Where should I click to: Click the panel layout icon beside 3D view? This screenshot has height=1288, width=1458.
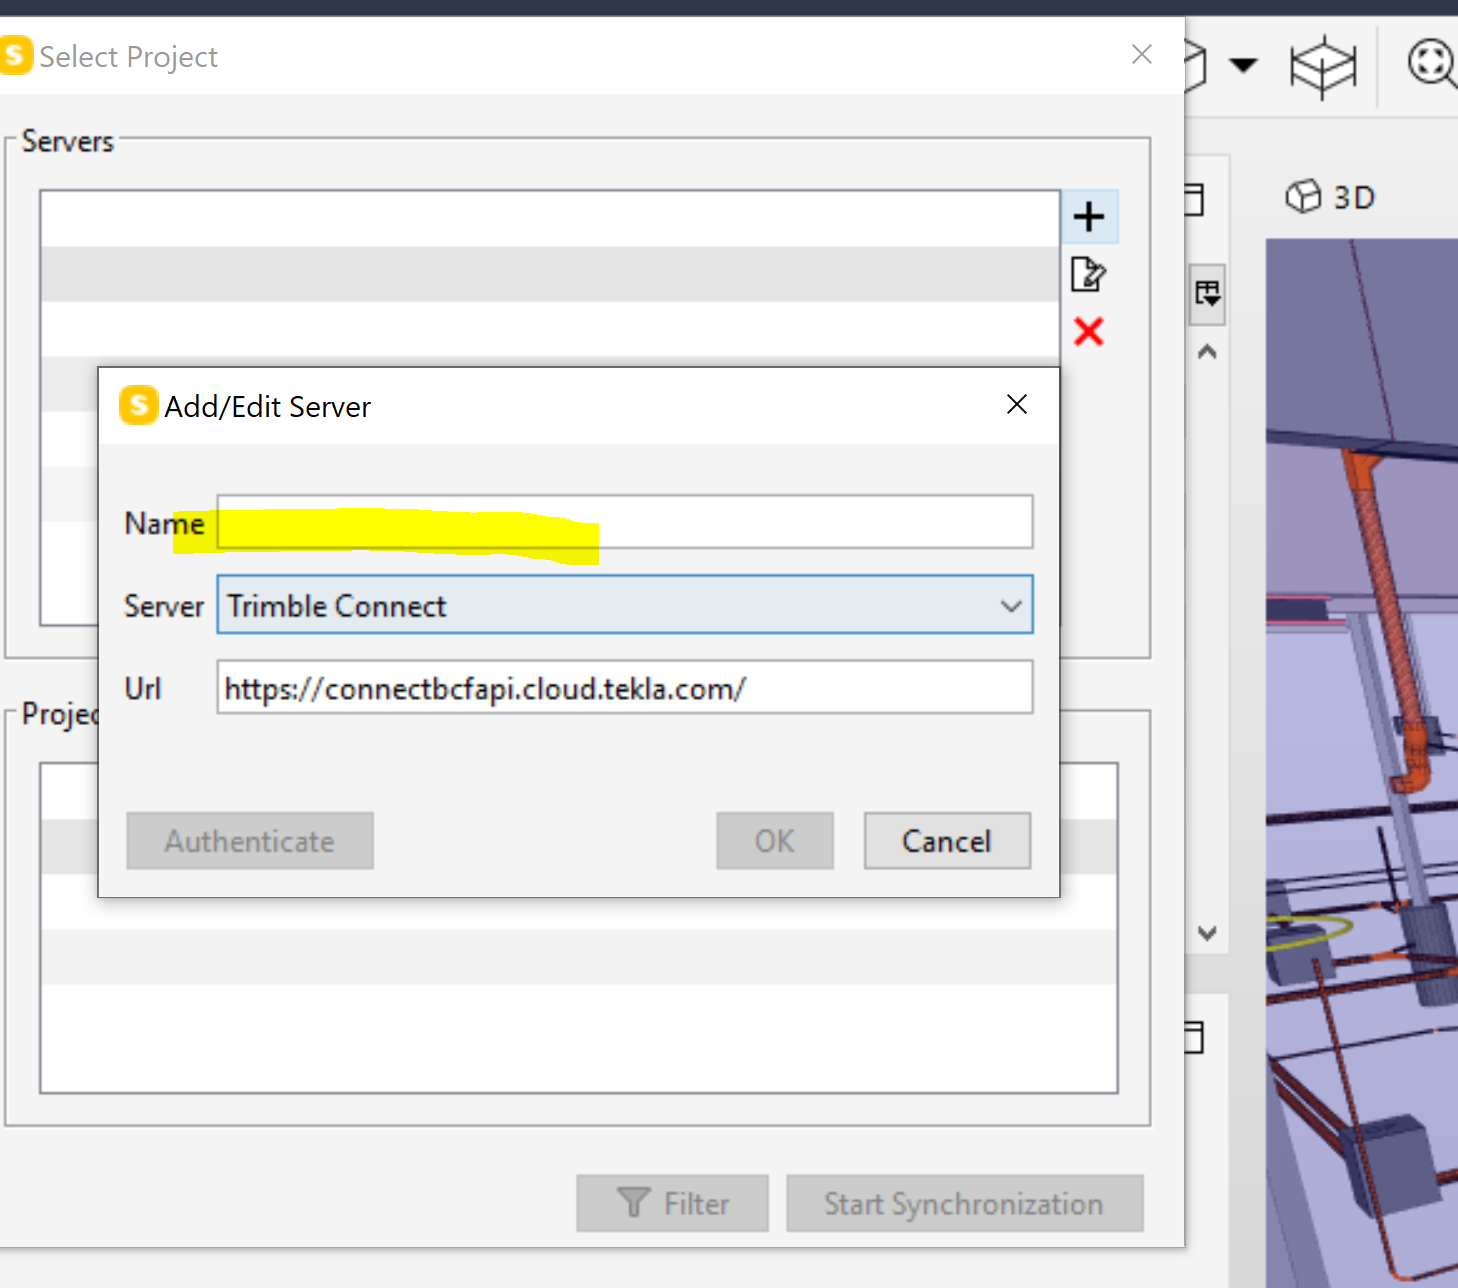point(1207,294)
